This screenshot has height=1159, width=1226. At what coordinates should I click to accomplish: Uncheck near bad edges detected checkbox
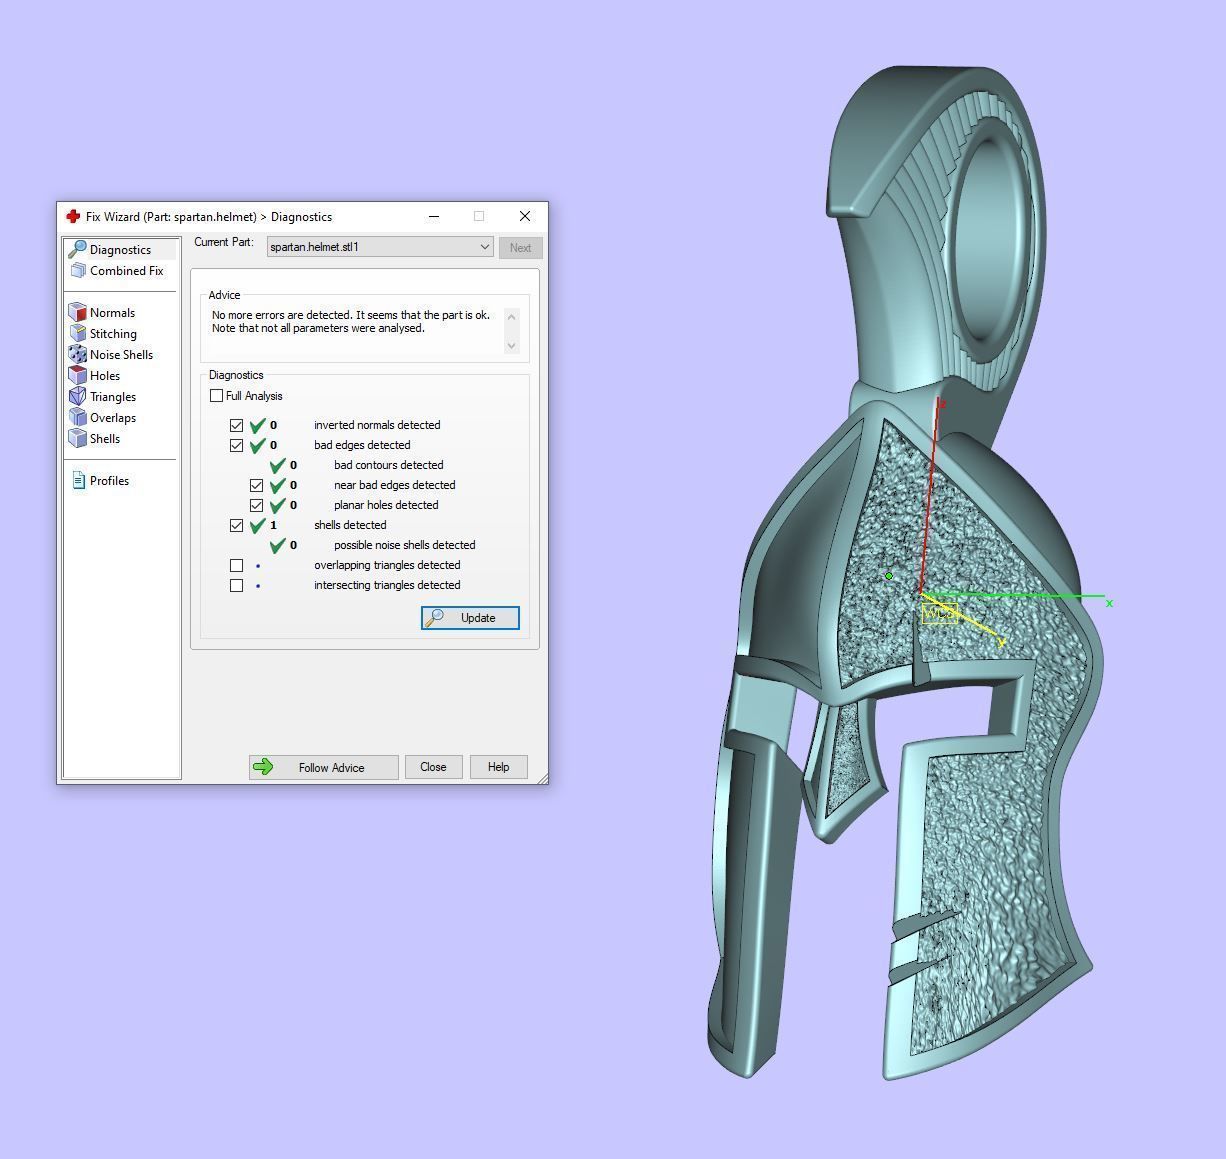[256, 485]
